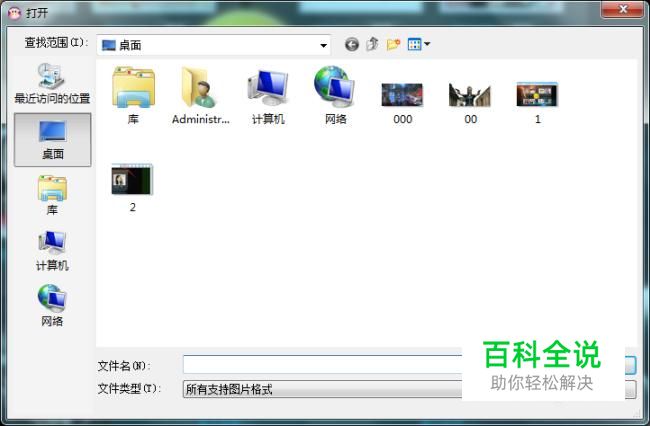Click the app icon in title bar

tap(14, 13)
